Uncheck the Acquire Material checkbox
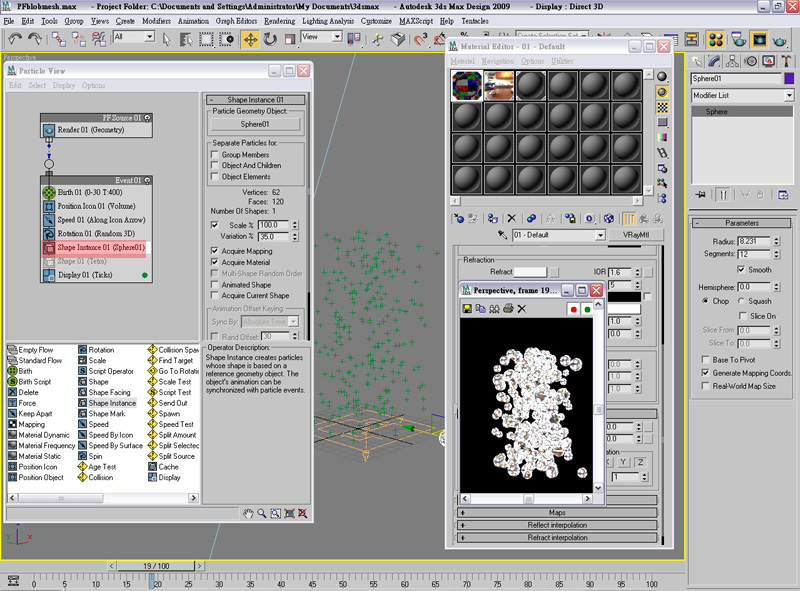Image resolution: width=800 pixels, height=591 pixels. (215, 262)
